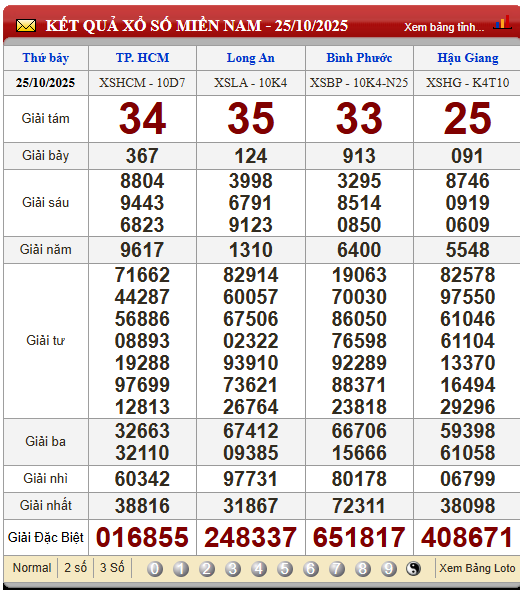Click Giải ba number 32663
520x590 pixels.
(142, 431)
